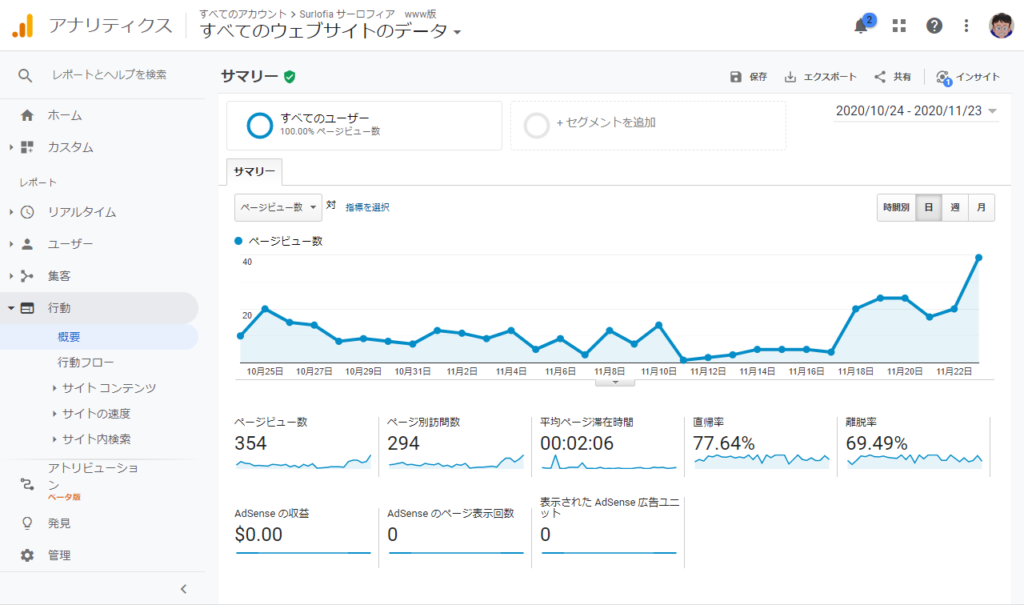Click the user profile avatar
The width and height of the screenshot is (1024, 605).
click(1003, 25)
